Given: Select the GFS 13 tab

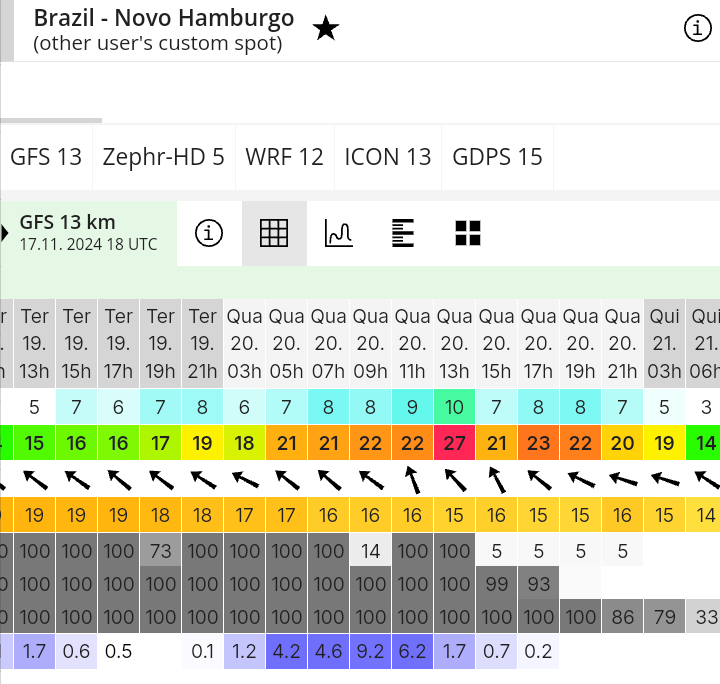Looking at the screenshot, I should click(x=46, y=157).
